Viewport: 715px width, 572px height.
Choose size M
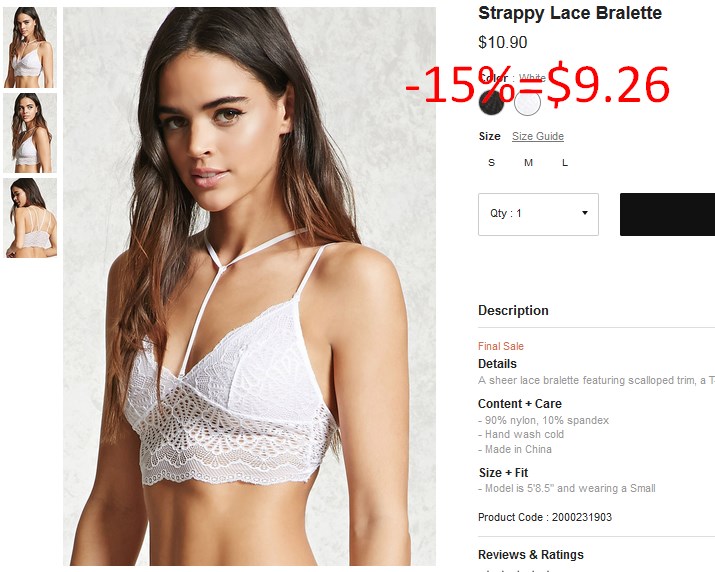coord(528,162)
